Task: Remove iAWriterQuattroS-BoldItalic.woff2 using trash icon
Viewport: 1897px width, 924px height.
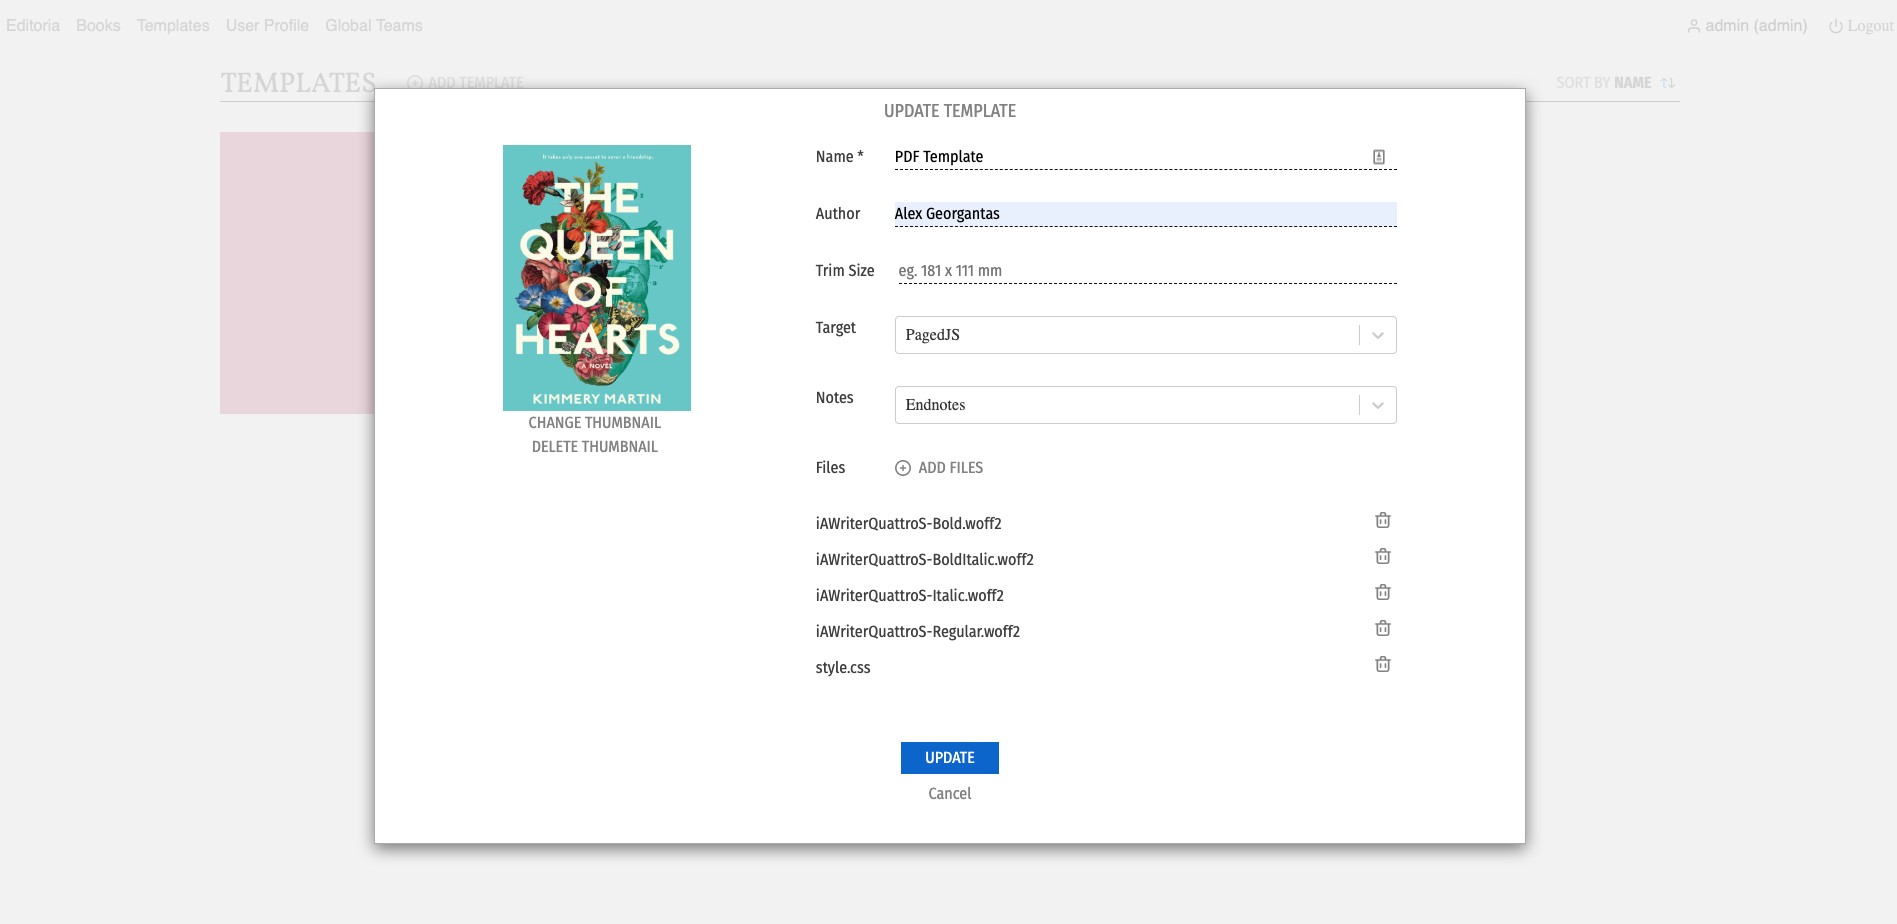Action: pyautogui.click(x=1382, y=556)
